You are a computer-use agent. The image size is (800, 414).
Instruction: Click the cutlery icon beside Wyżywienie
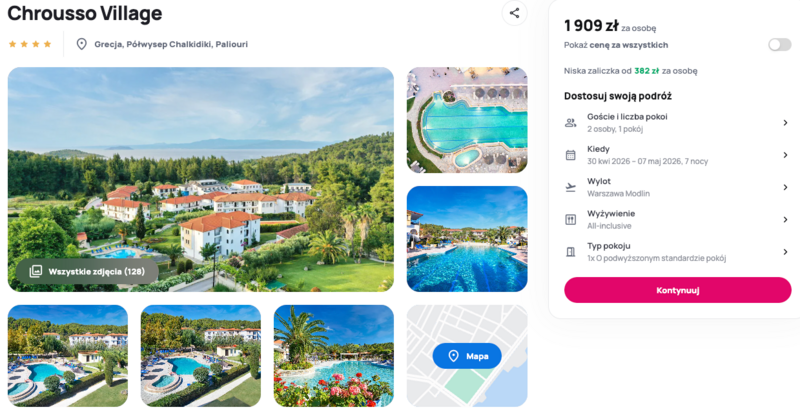click(x=570, y=220)
